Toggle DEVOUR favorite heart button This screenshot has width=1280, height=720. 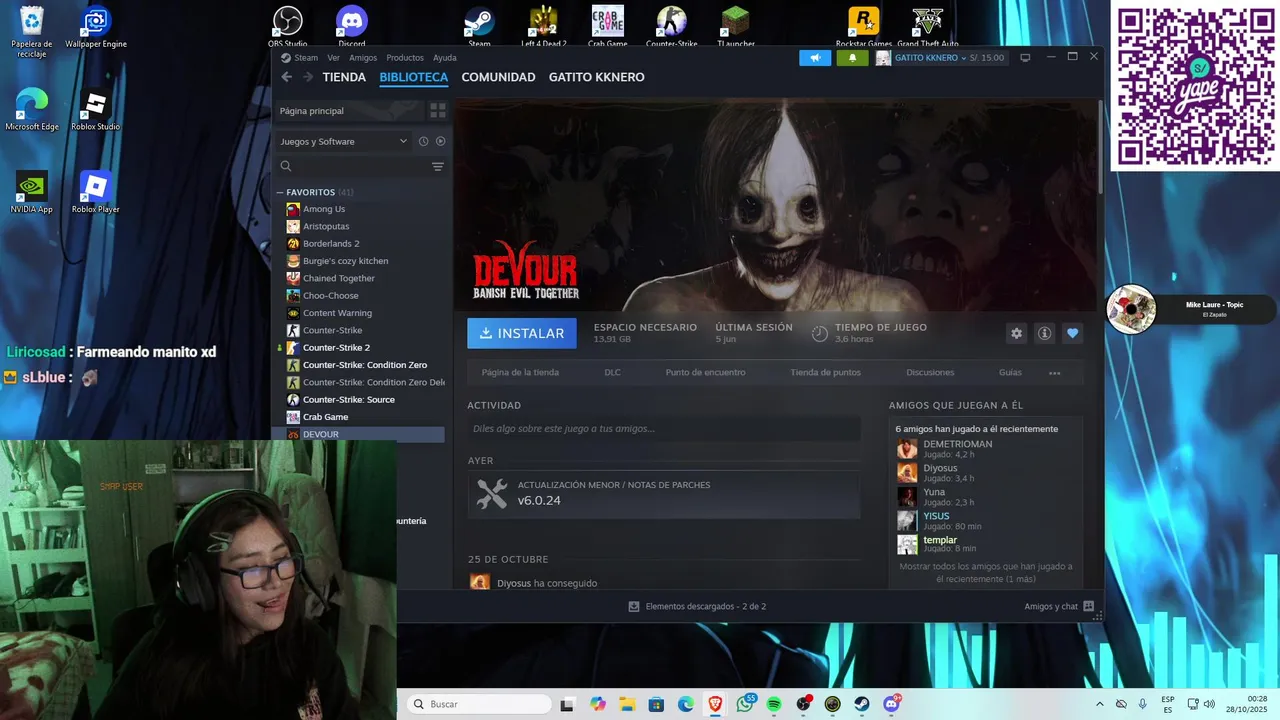(x=1072, y=333)
